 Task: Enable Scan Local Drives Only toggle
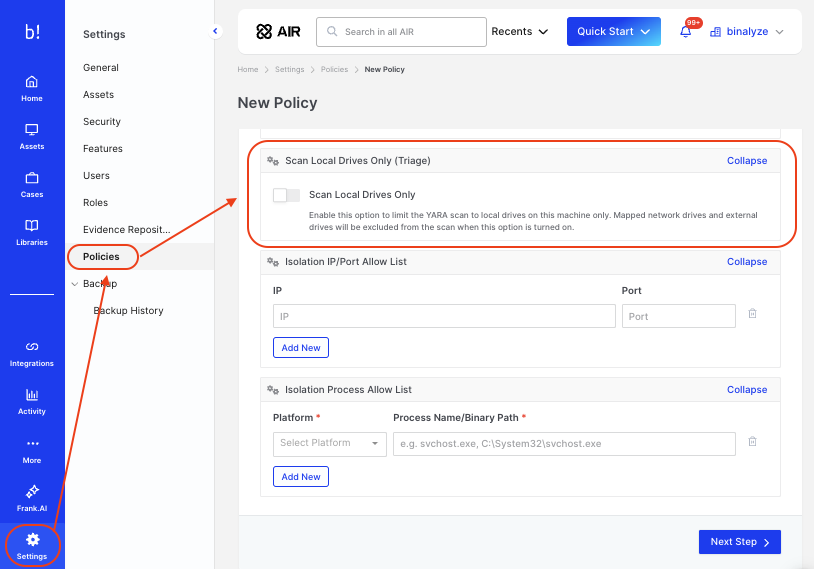pos(286,195)
